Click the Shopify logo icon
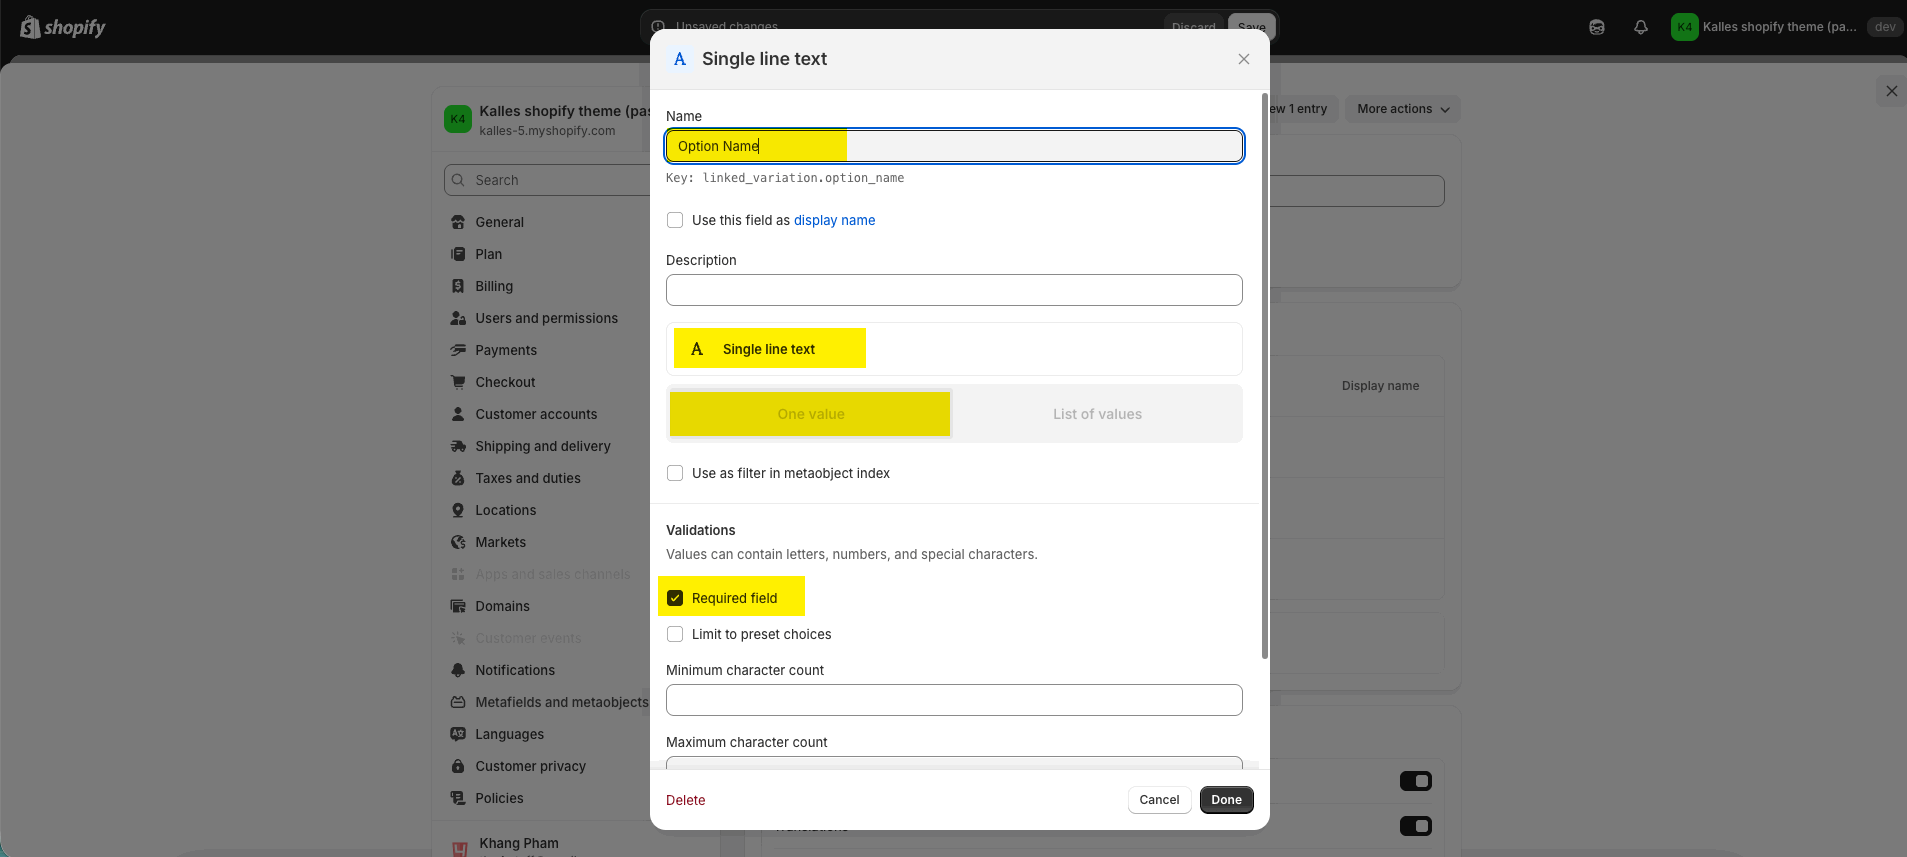The image size is (1907, 857). [31, 27]
